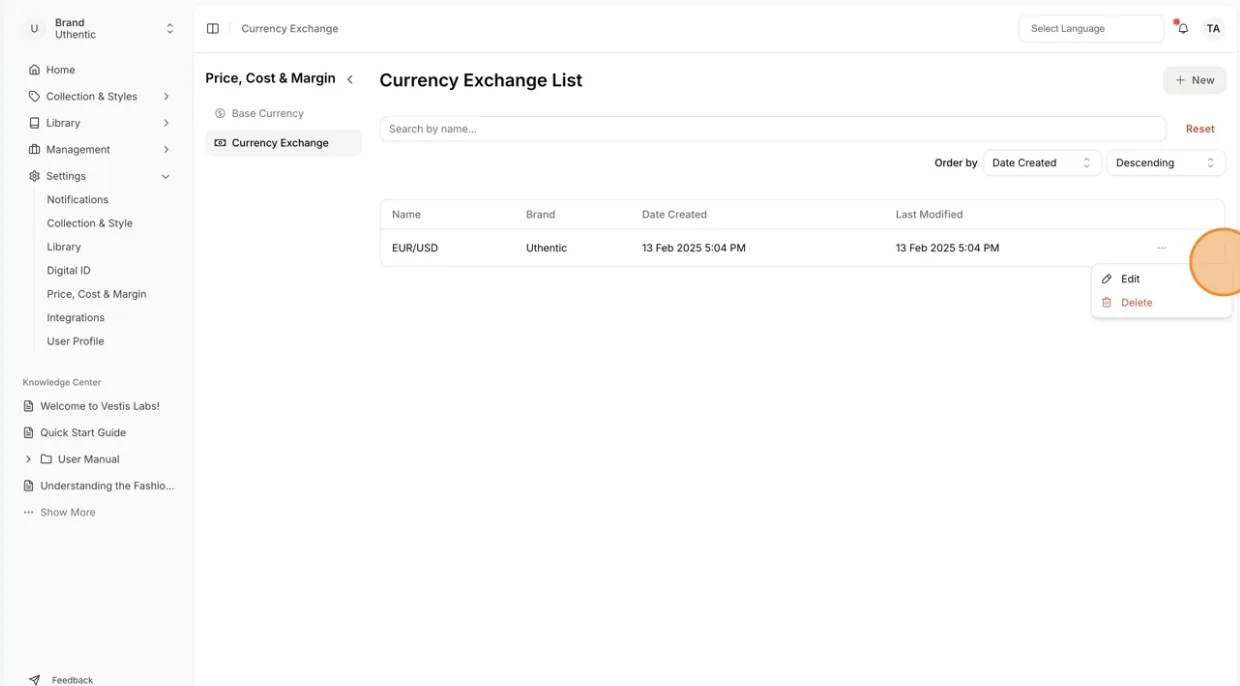Click the EUR/USD row ellipsis icon
Screen dimensions: 1240x686
coord(1161,248)
